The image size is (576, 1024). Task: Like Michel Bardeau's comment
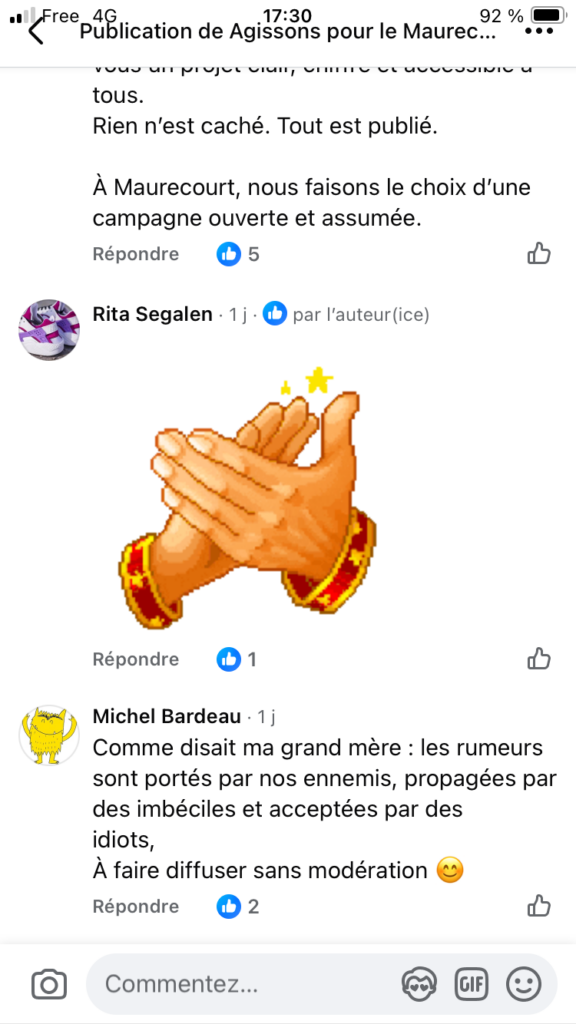point(539,906)
